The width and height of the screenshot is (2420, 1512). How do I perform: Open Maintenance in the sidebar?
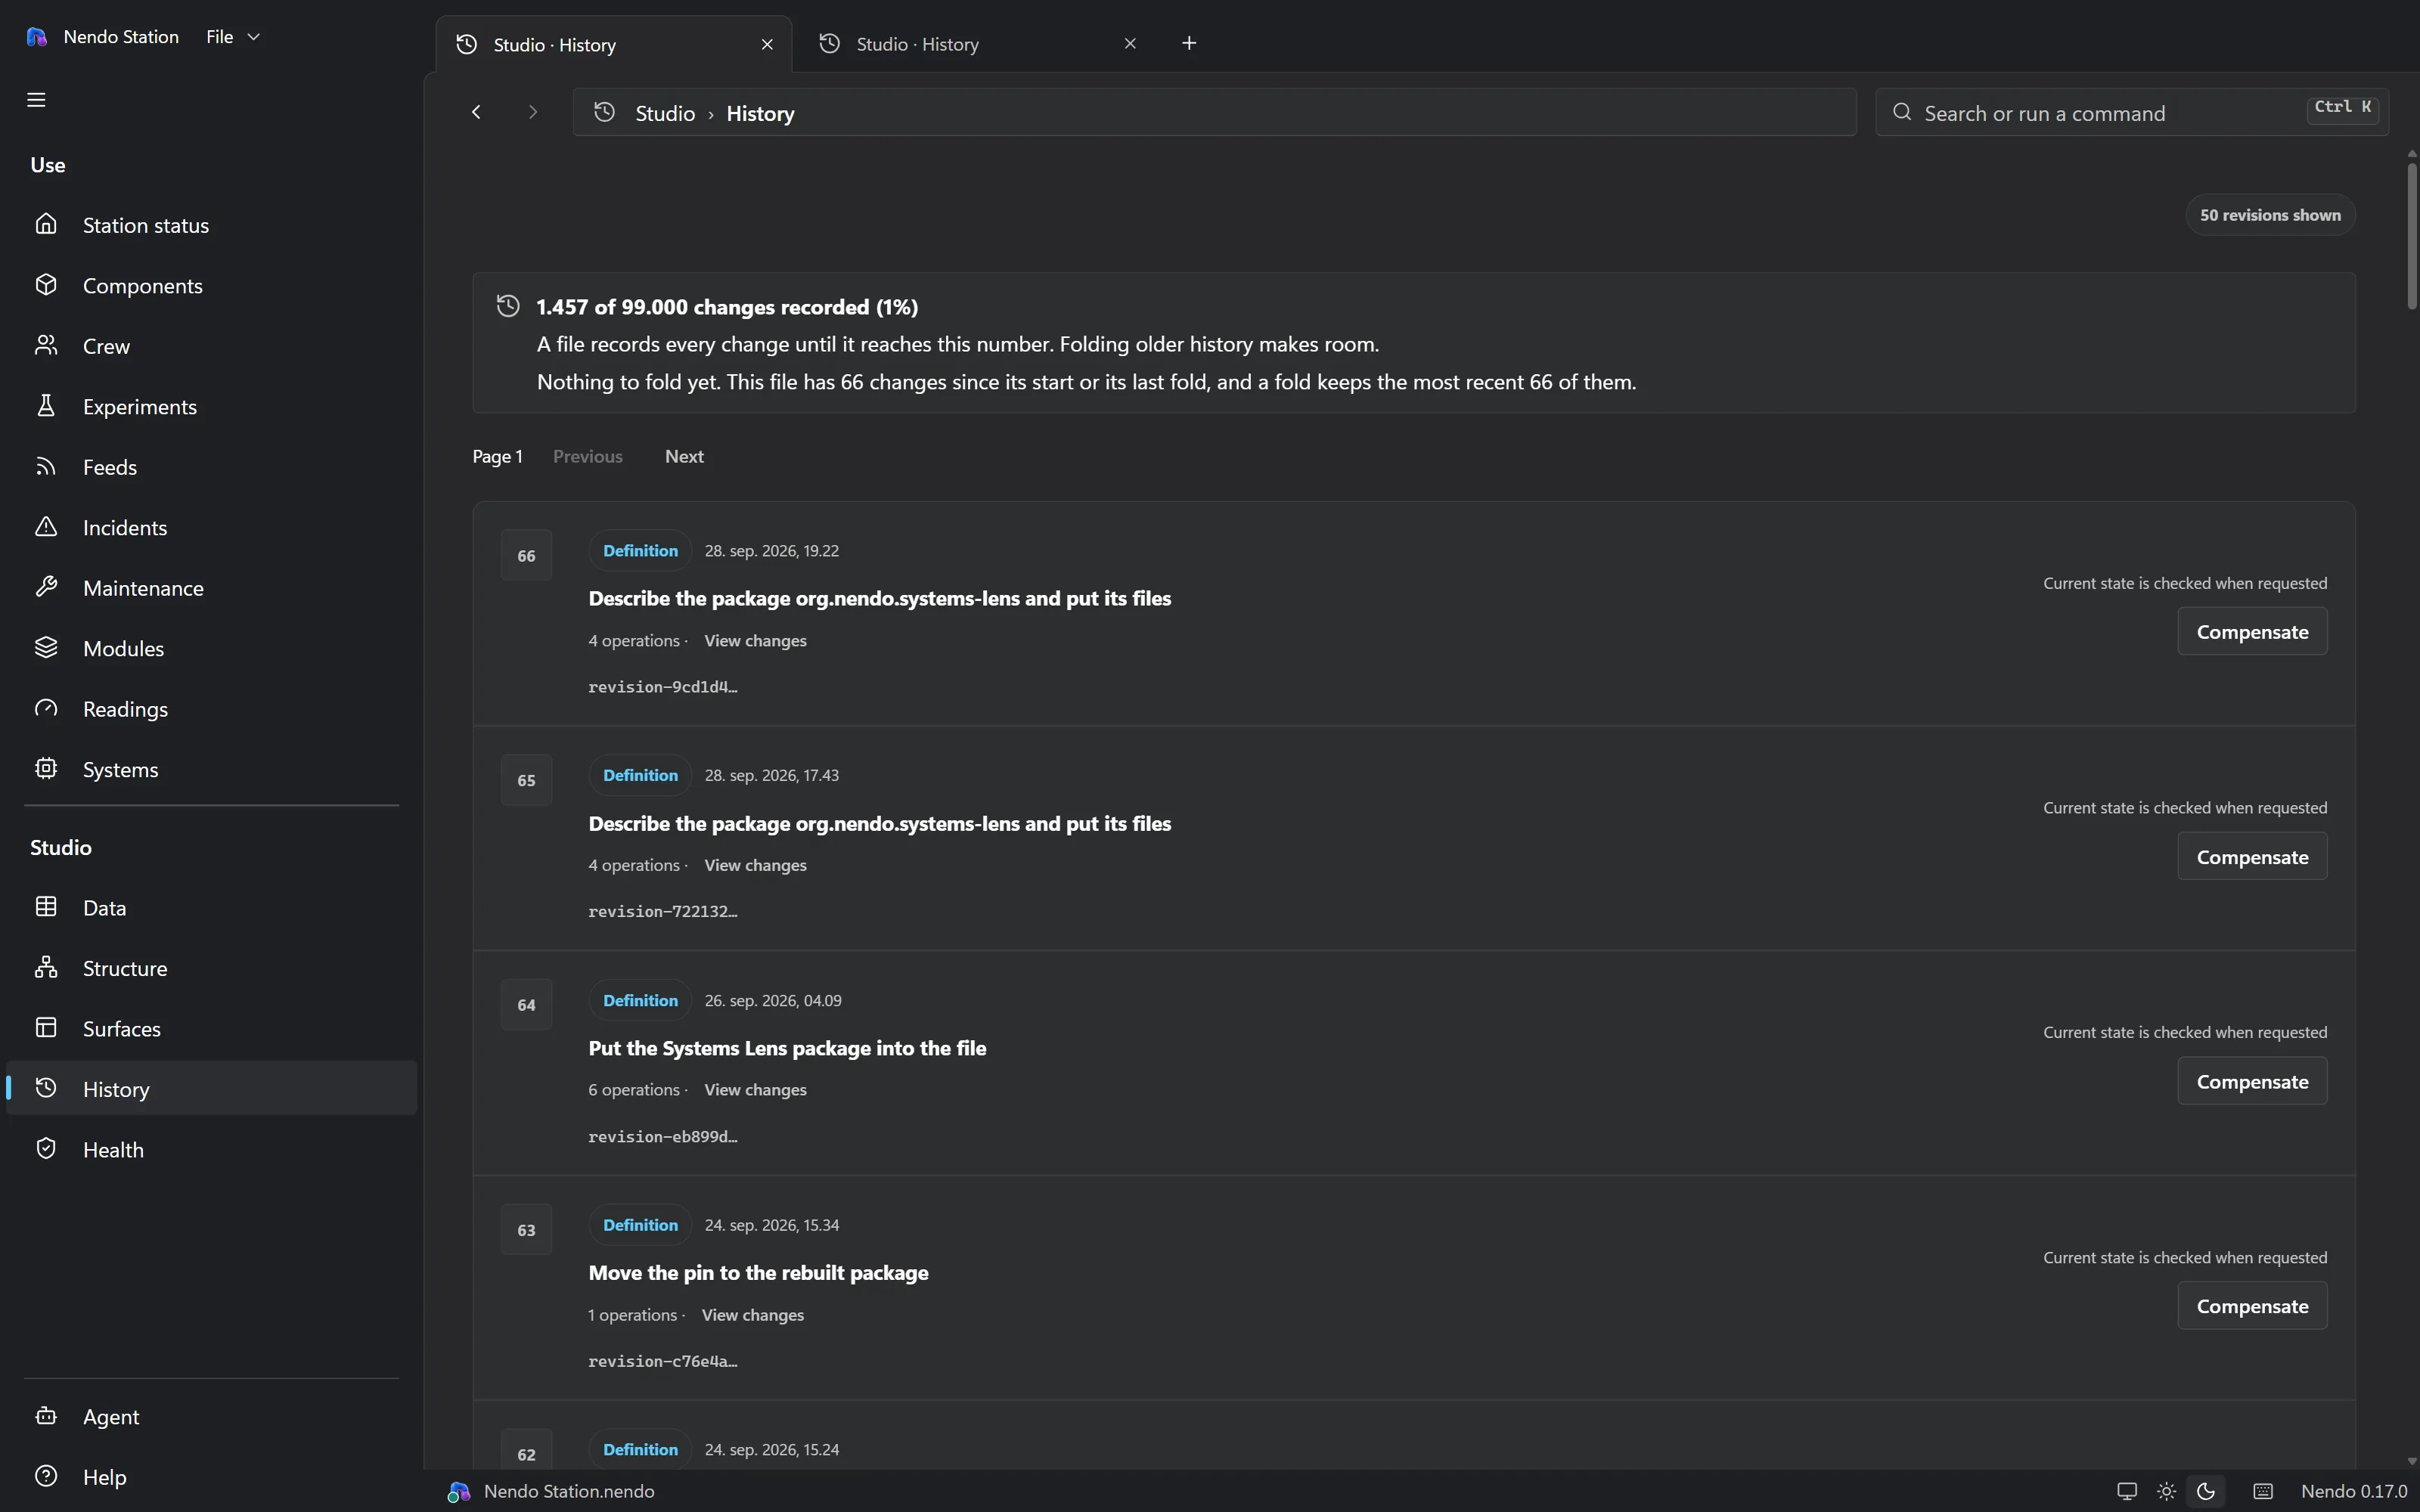211,588
